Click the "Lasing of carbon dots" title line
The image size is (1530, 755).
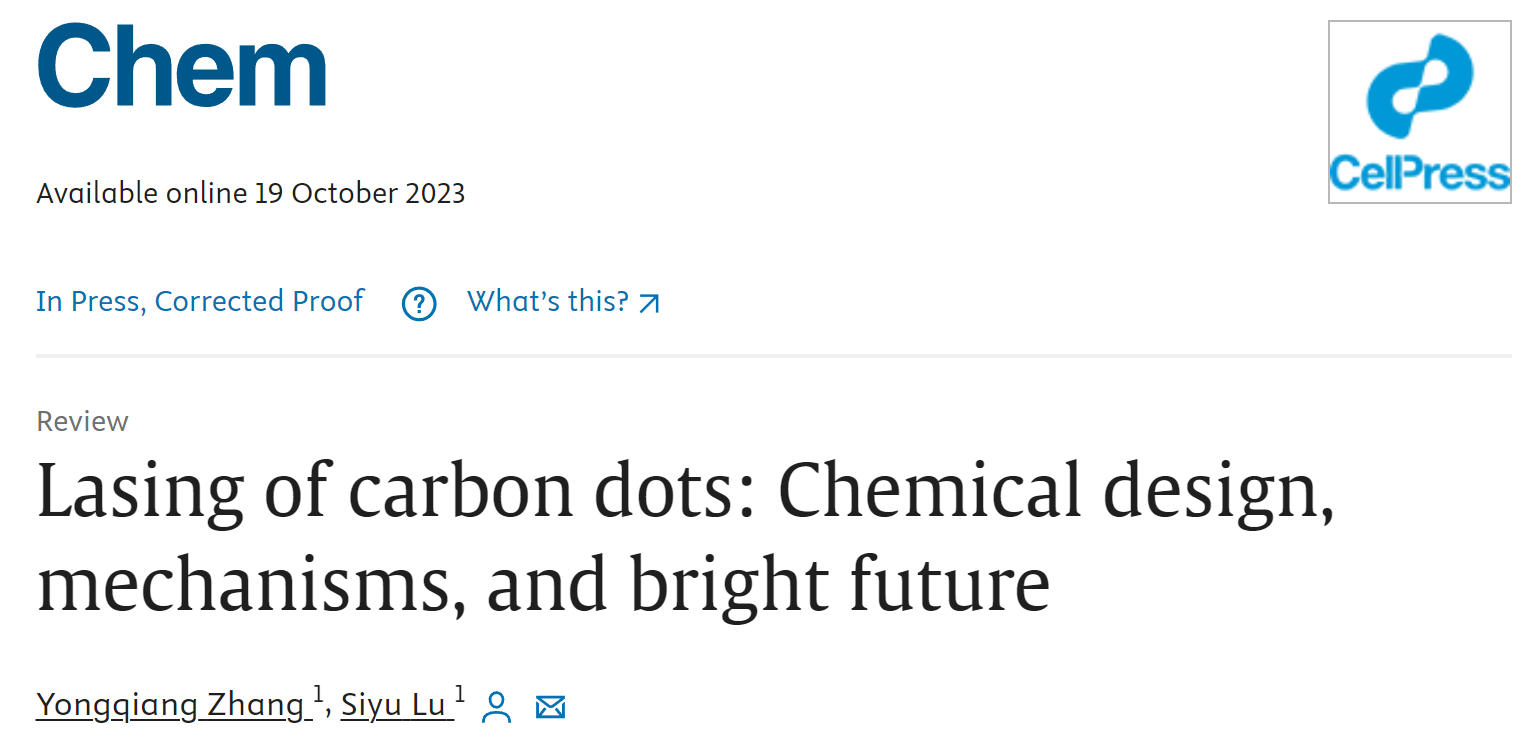(686, 493)
